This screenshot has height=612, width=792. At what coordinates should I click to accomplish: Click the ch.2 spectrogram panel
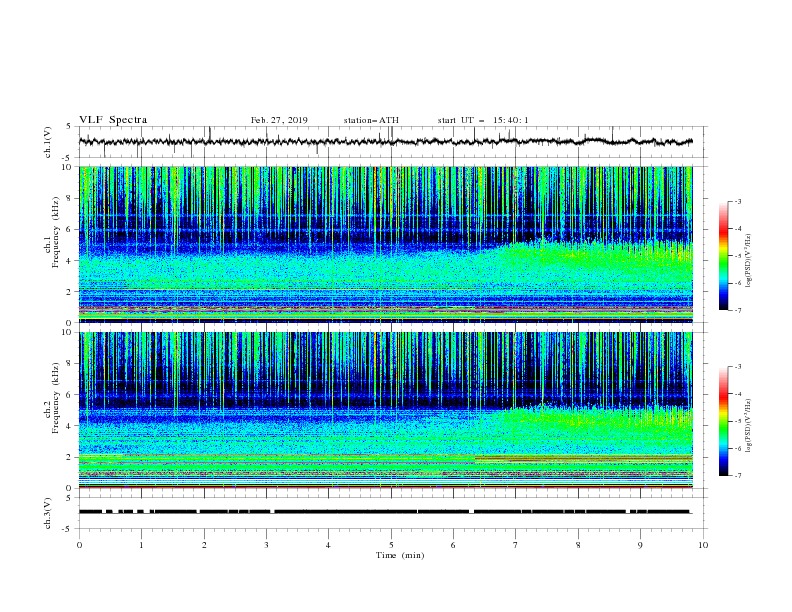pos(386,410)
